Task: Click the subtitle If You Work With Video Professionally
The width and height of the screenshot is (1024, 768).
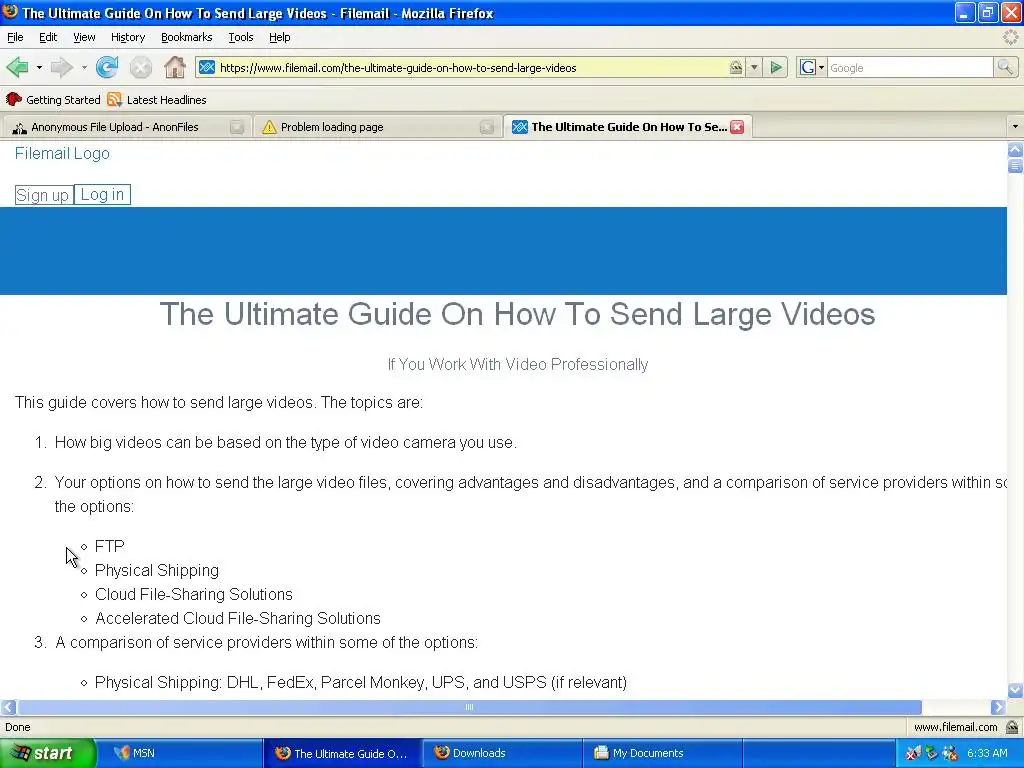Action: point(517,364)
